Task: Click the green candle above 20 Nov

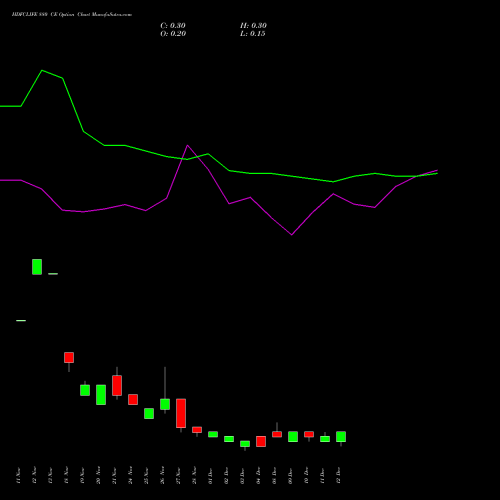Action: 101,395
